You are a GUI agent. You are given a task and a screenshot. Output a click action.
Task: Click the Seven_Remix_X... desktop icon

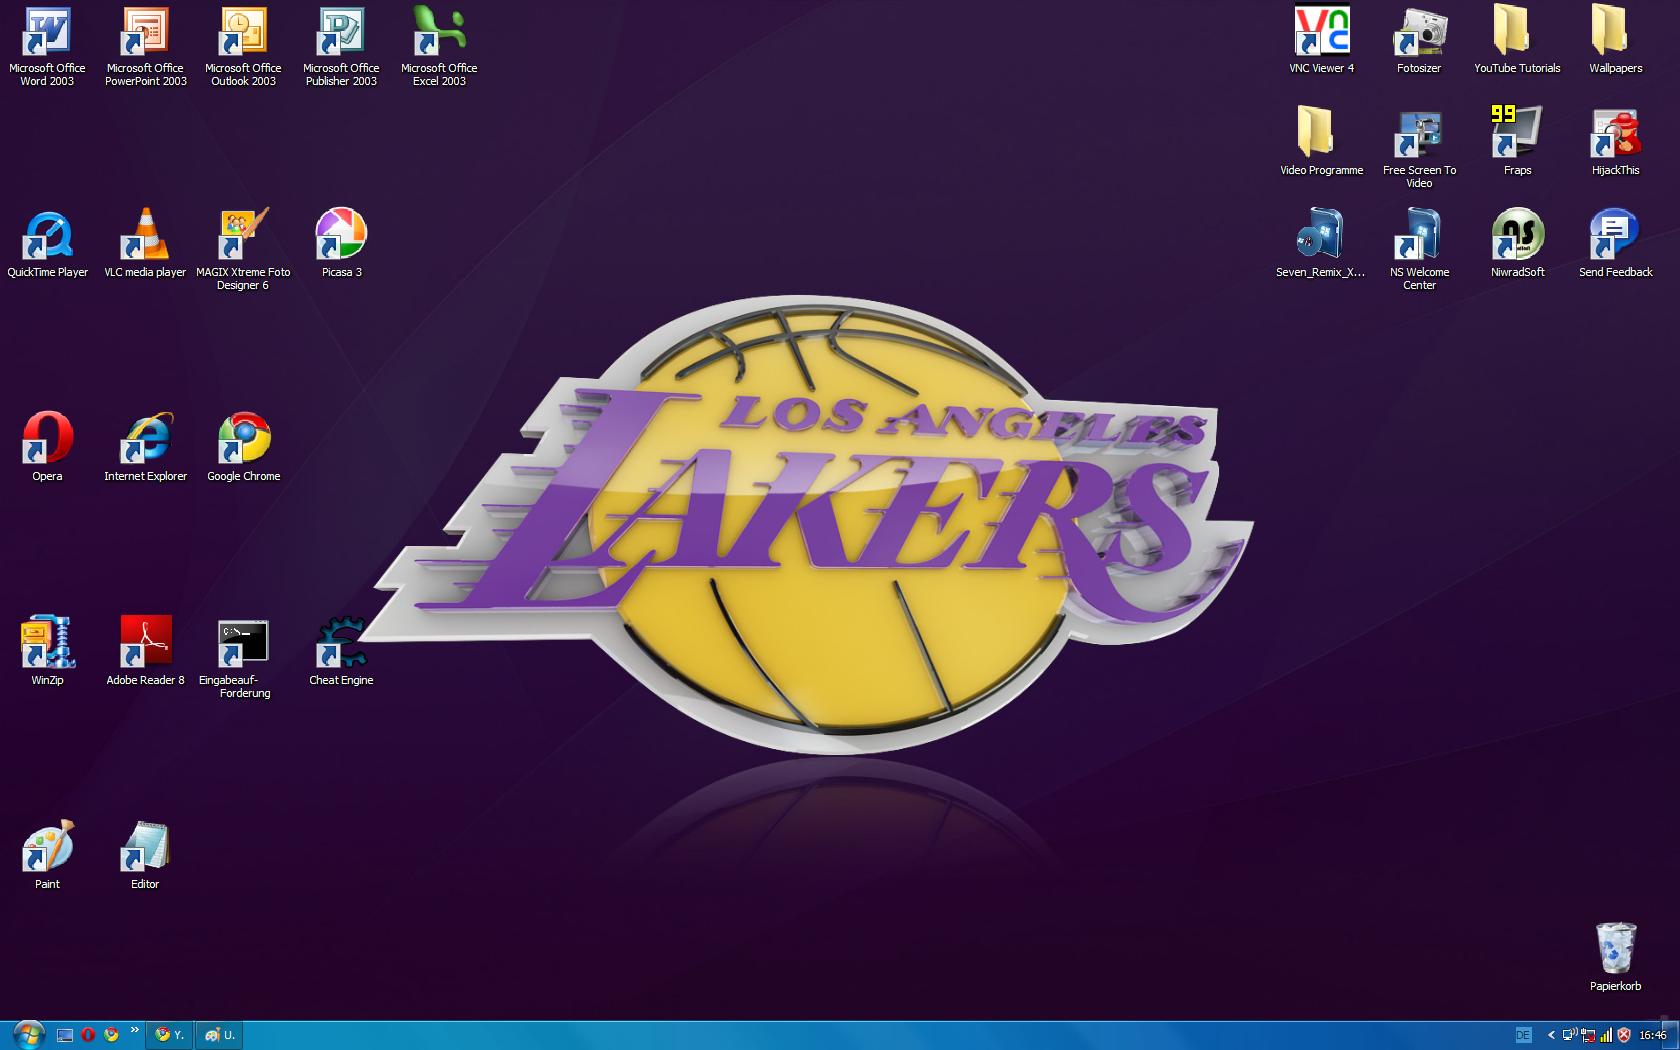point(1320,244)
